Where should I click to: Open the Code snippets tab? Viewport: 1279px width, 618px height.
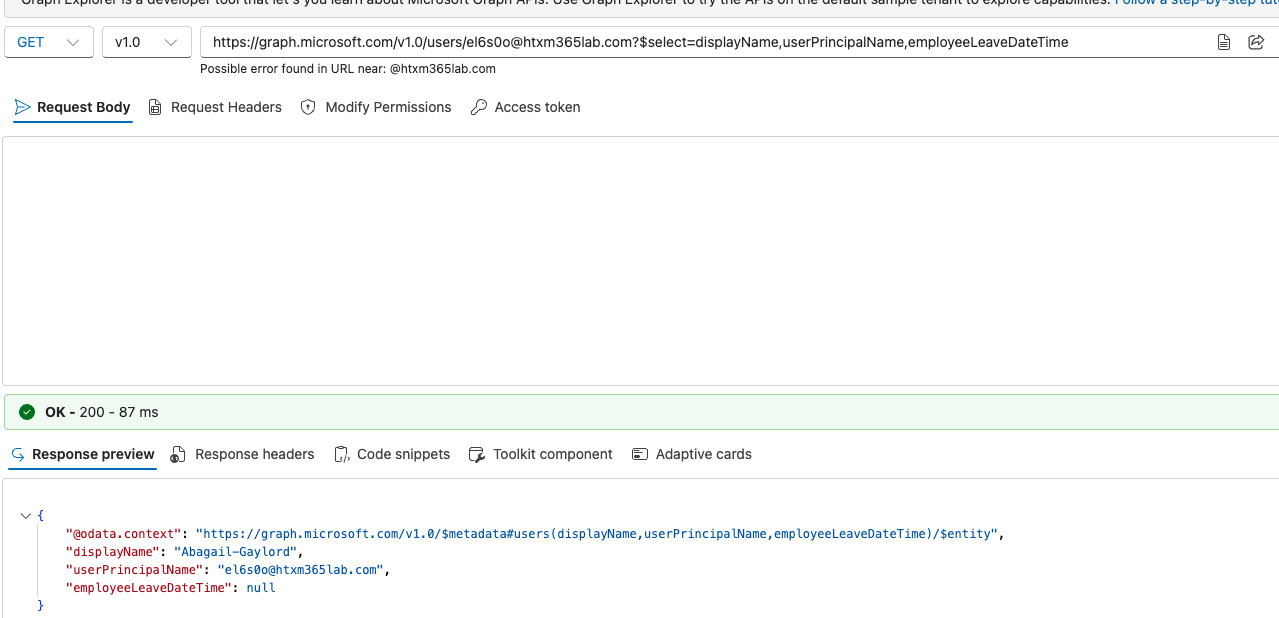pos(392,454)
